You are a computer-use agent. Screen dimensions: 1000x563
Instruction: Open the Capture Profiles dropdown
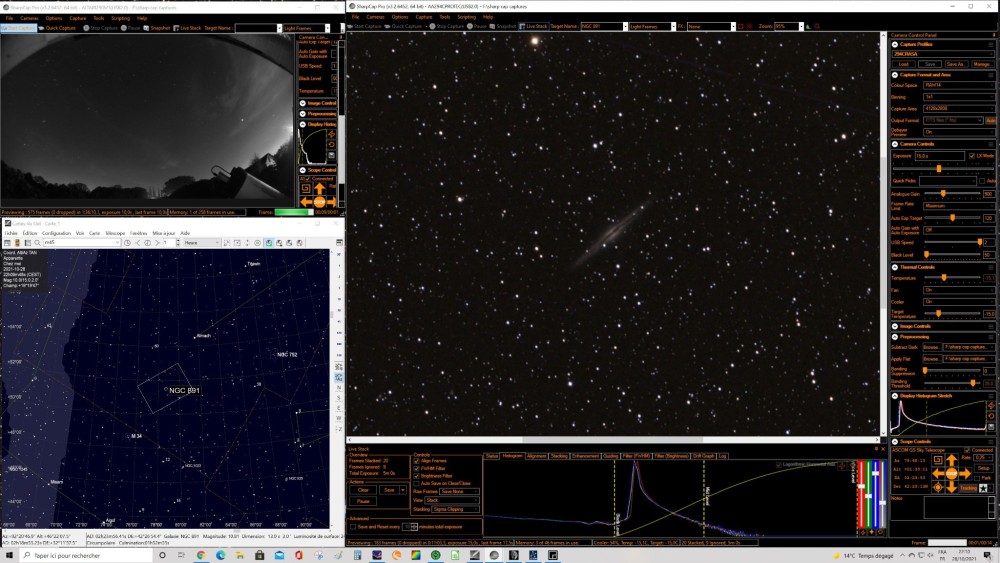(943, 54)
